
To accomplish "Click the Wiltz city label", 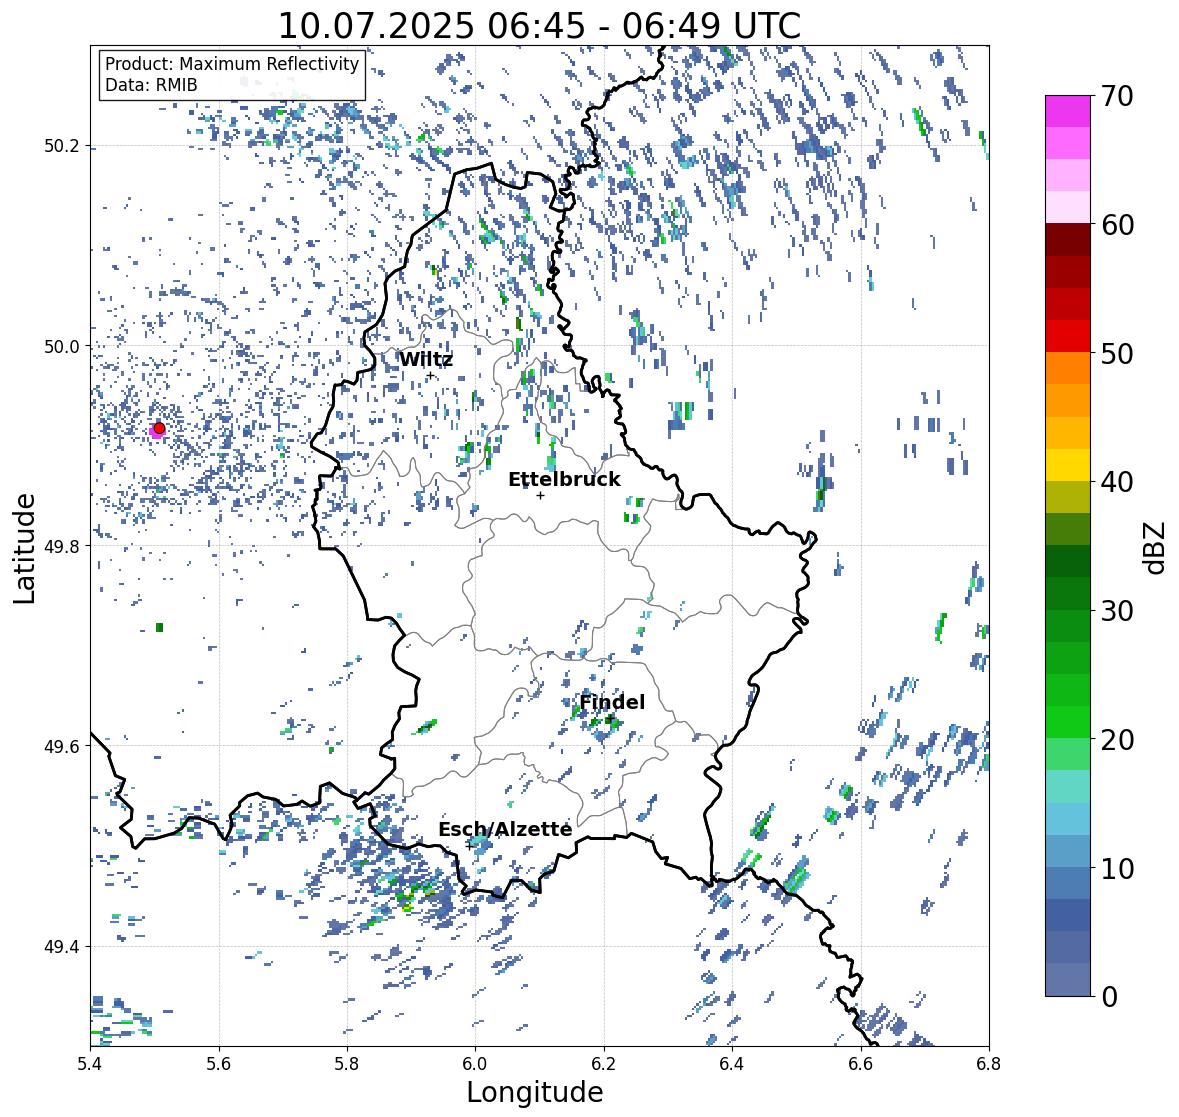I will coord(426,359).
